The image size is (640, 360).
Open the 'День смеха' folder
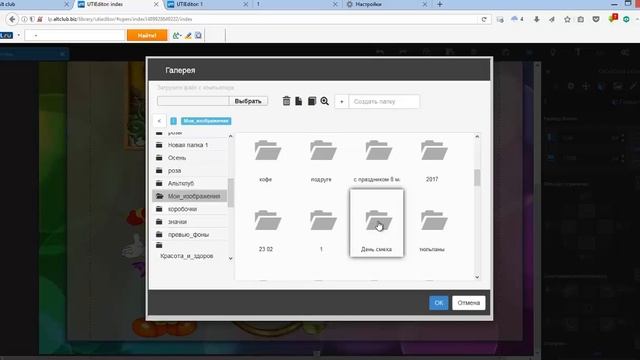[x=377, y=223]
